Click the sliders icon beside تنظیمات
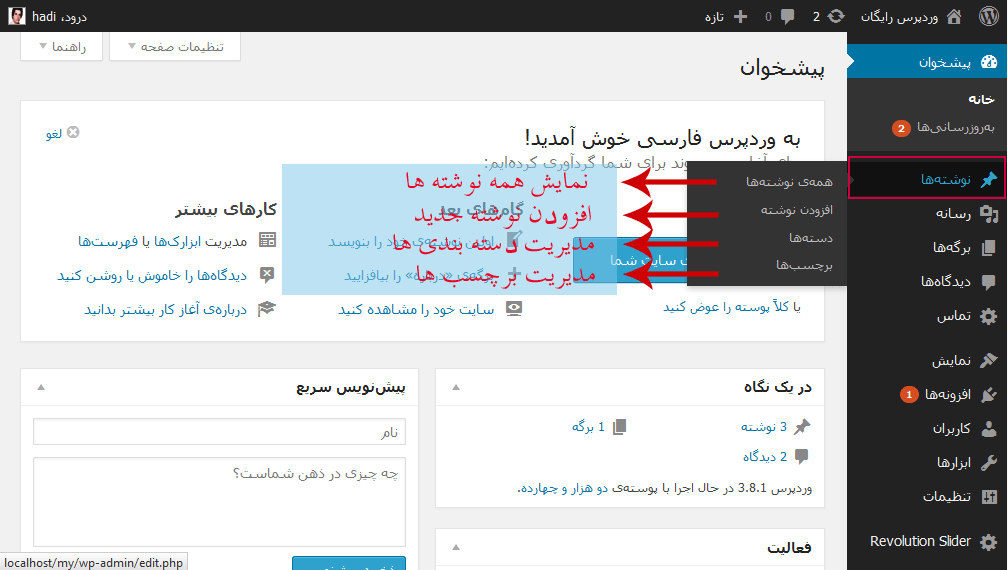The height and width of the screenshot is (570, 1008). tap(989, 496)
